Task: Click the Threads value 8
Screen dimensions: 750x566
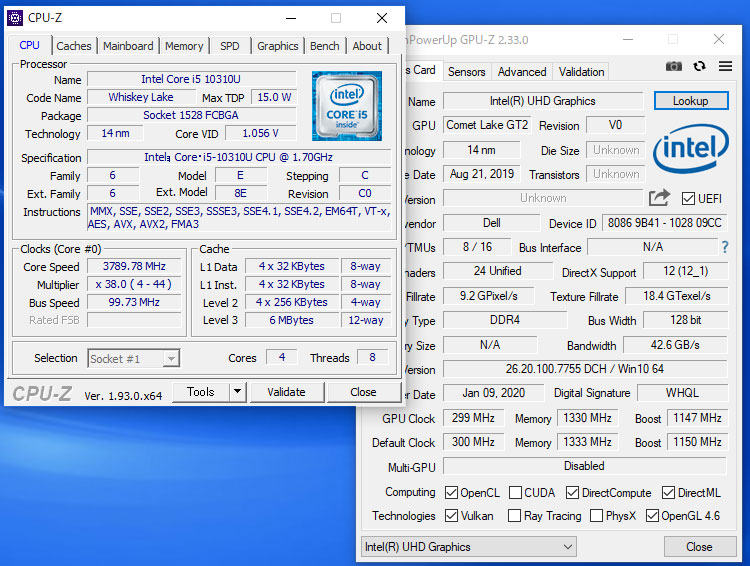Action: click(x=372, y=357)
